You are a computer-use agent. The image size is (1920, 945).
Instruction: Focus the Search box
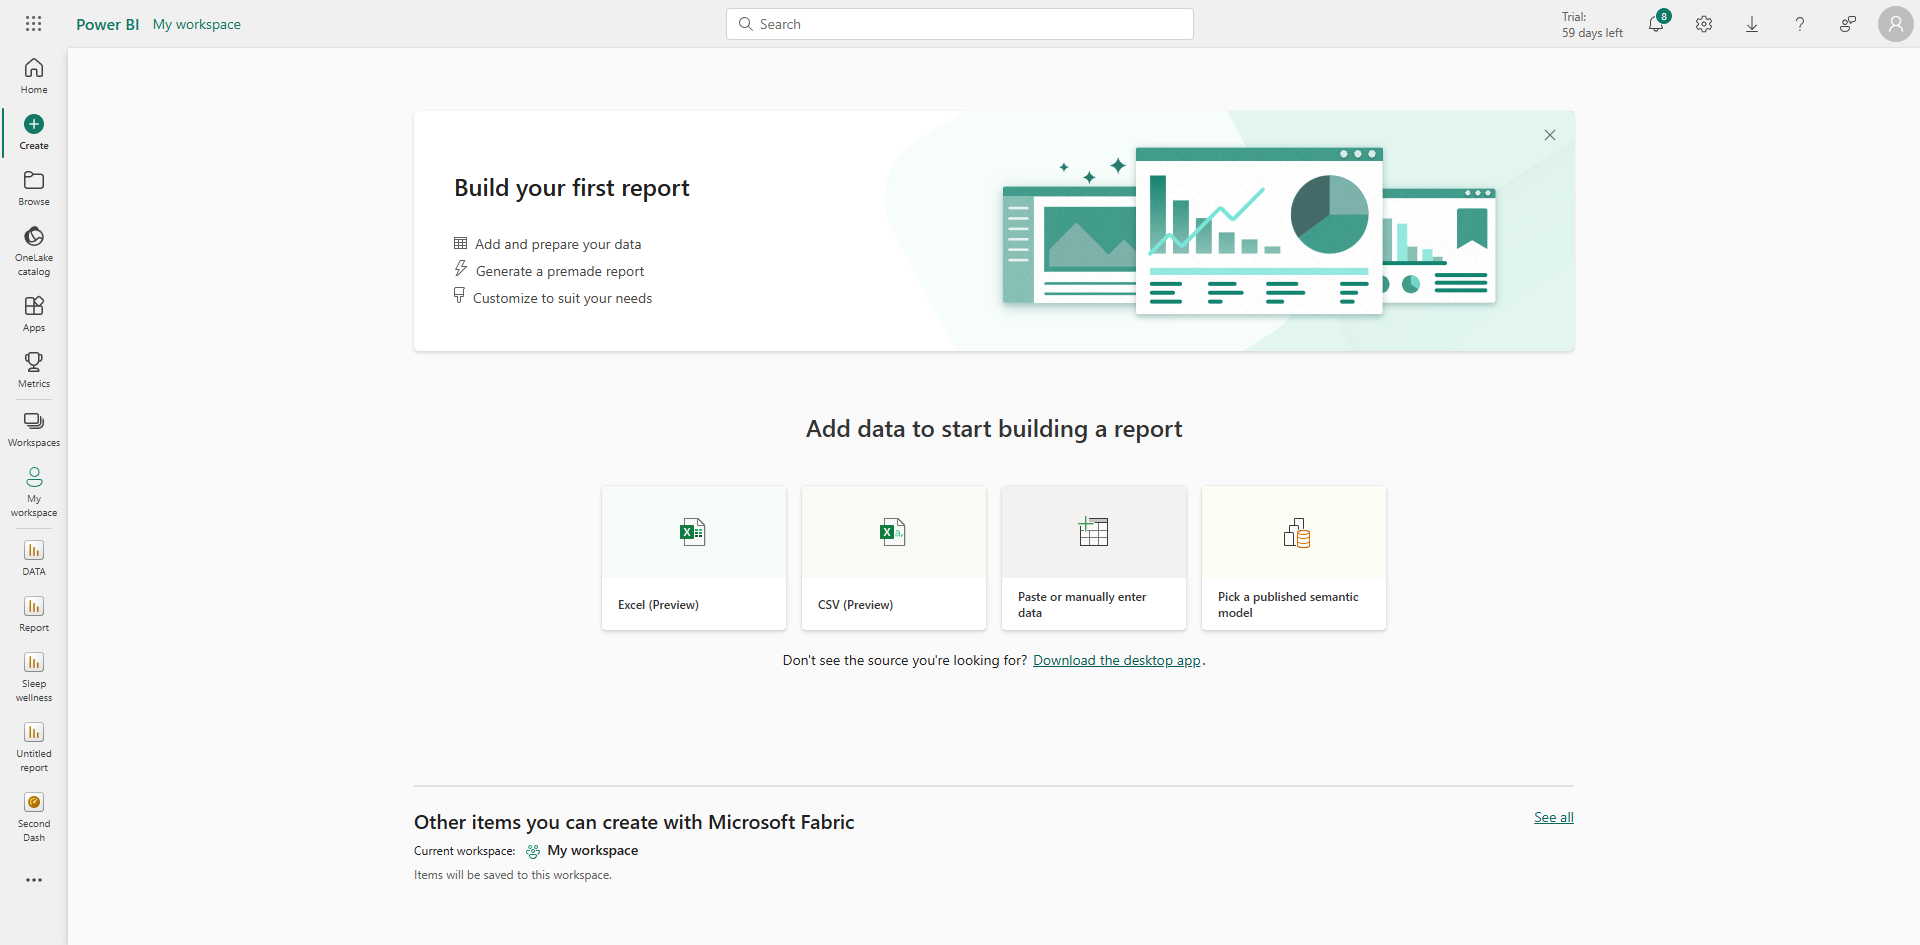[x=960, y=24]
